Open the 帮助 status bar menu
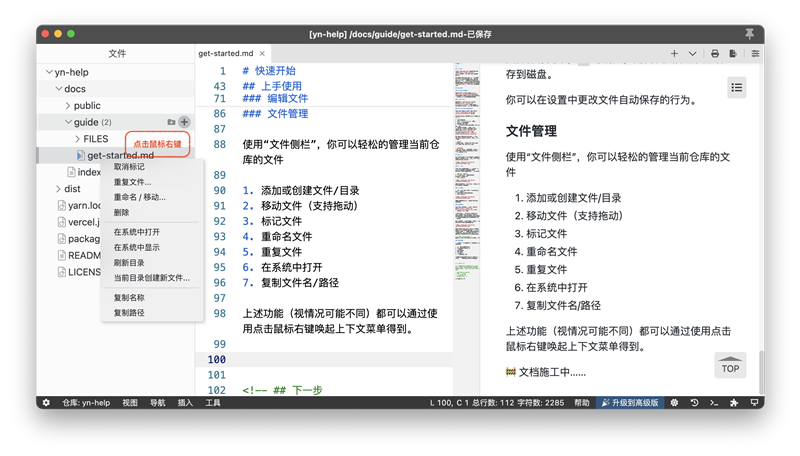Image resolution: width=800 pixels, height=456 pixels. pos(582,402)
